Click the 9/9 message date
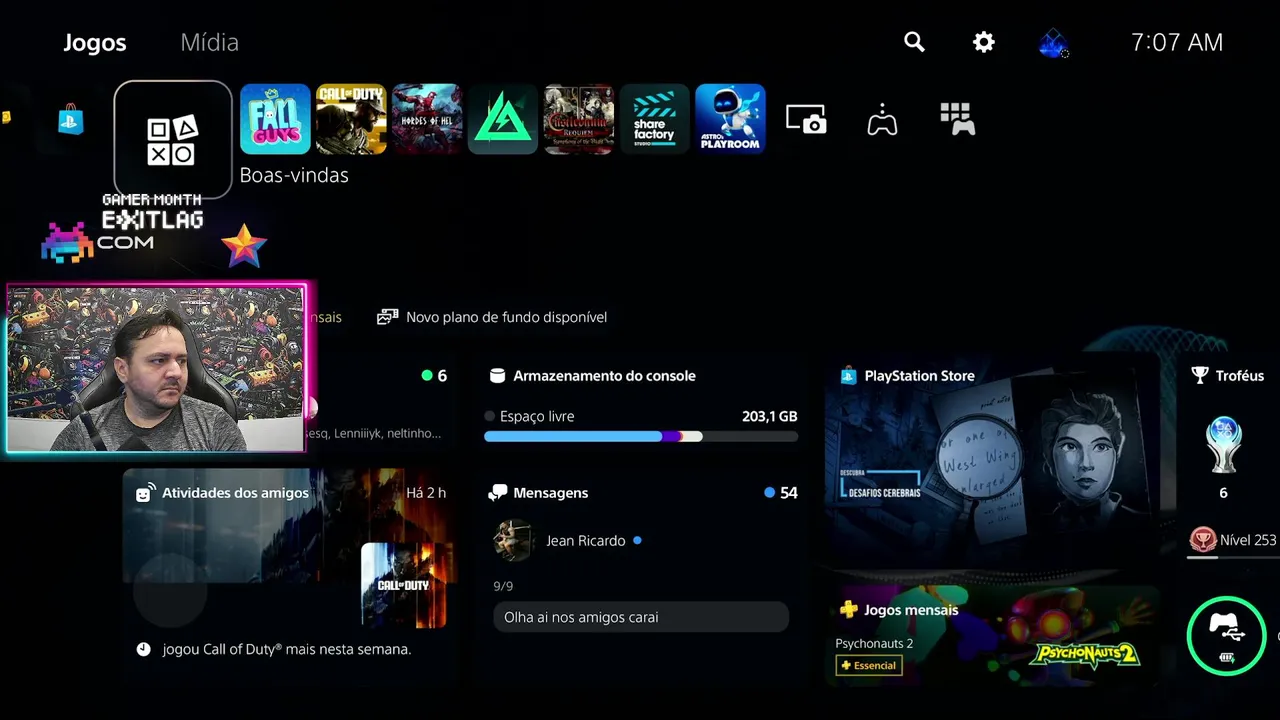Screen dimensions: 1280x720 503,586
